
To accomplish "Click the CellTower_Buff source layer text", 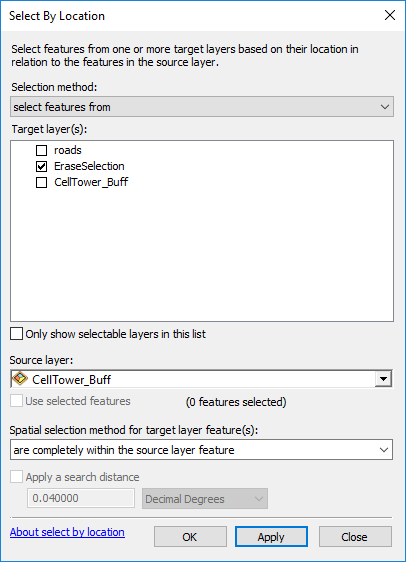I will (72, 379).
